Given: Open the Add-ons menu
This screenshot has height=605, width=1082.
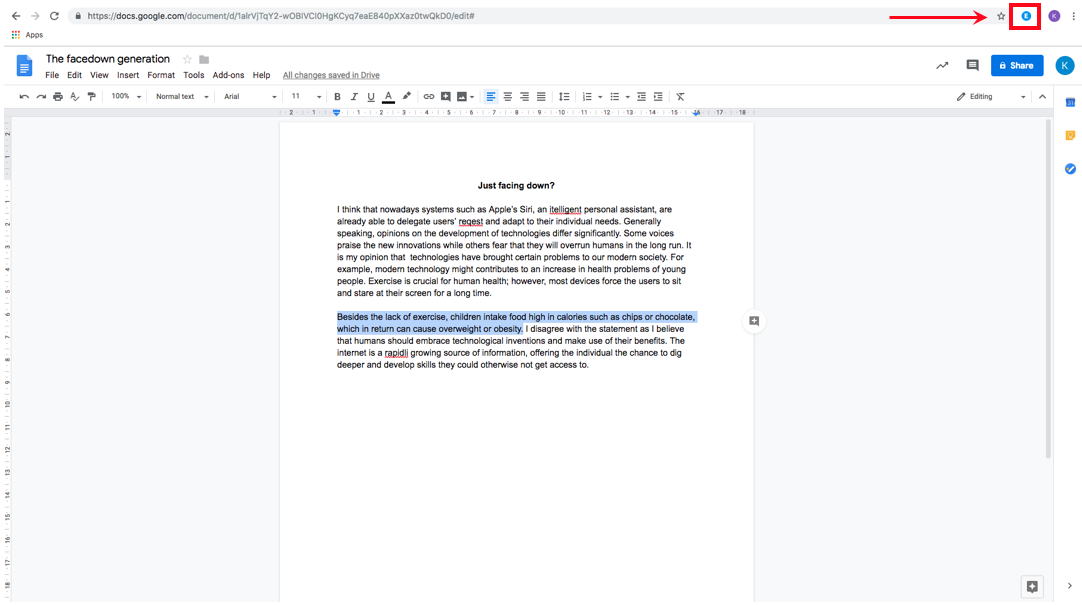Looking at the screenshot, I should tap(228, 75).
